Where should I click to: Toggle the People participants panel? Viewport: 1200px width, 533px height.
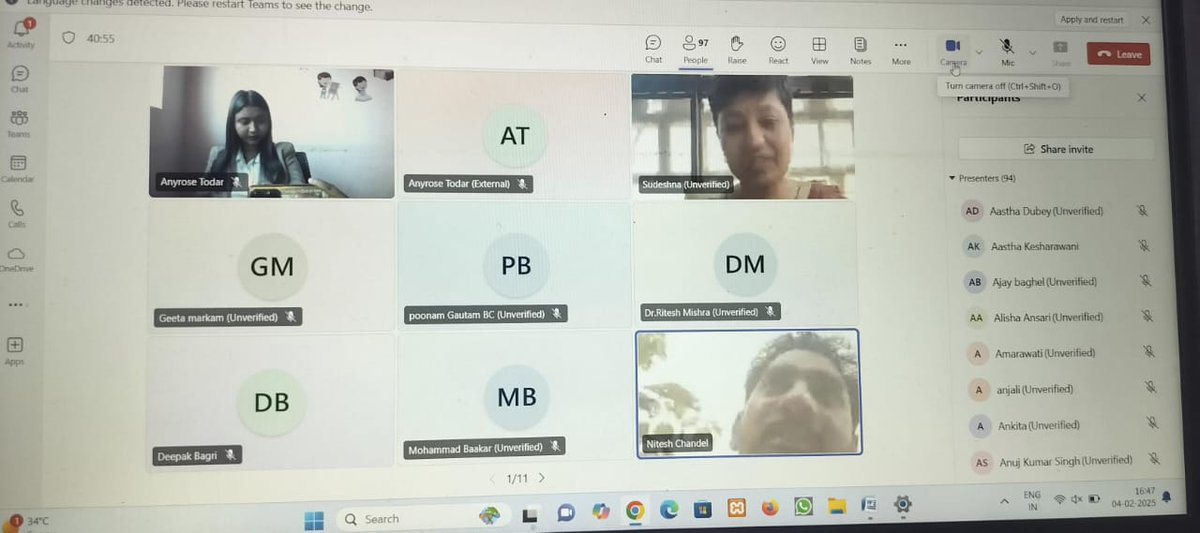coord(695,49)
